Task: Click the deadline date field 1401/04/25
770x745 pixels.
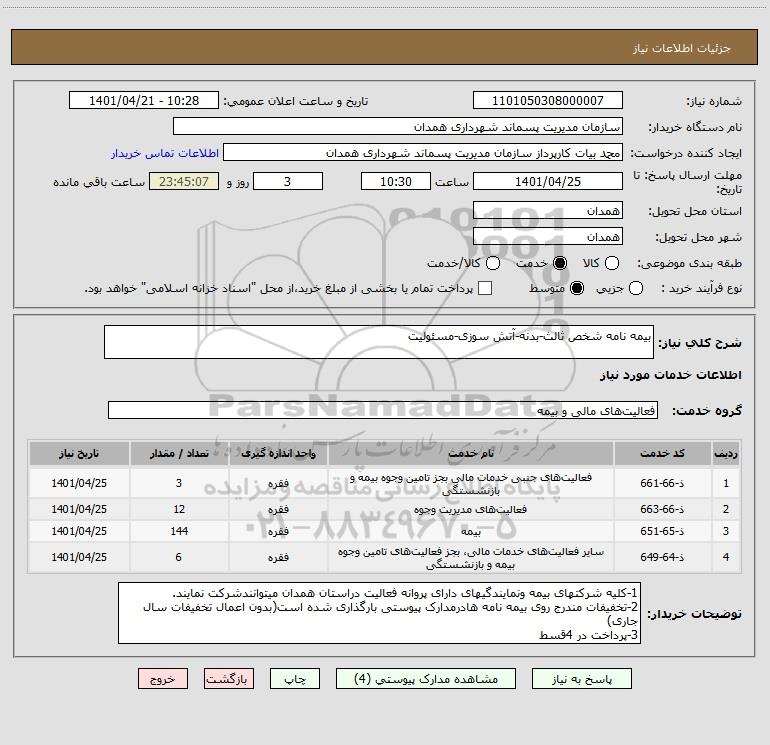Action: (x=548, y=181)
